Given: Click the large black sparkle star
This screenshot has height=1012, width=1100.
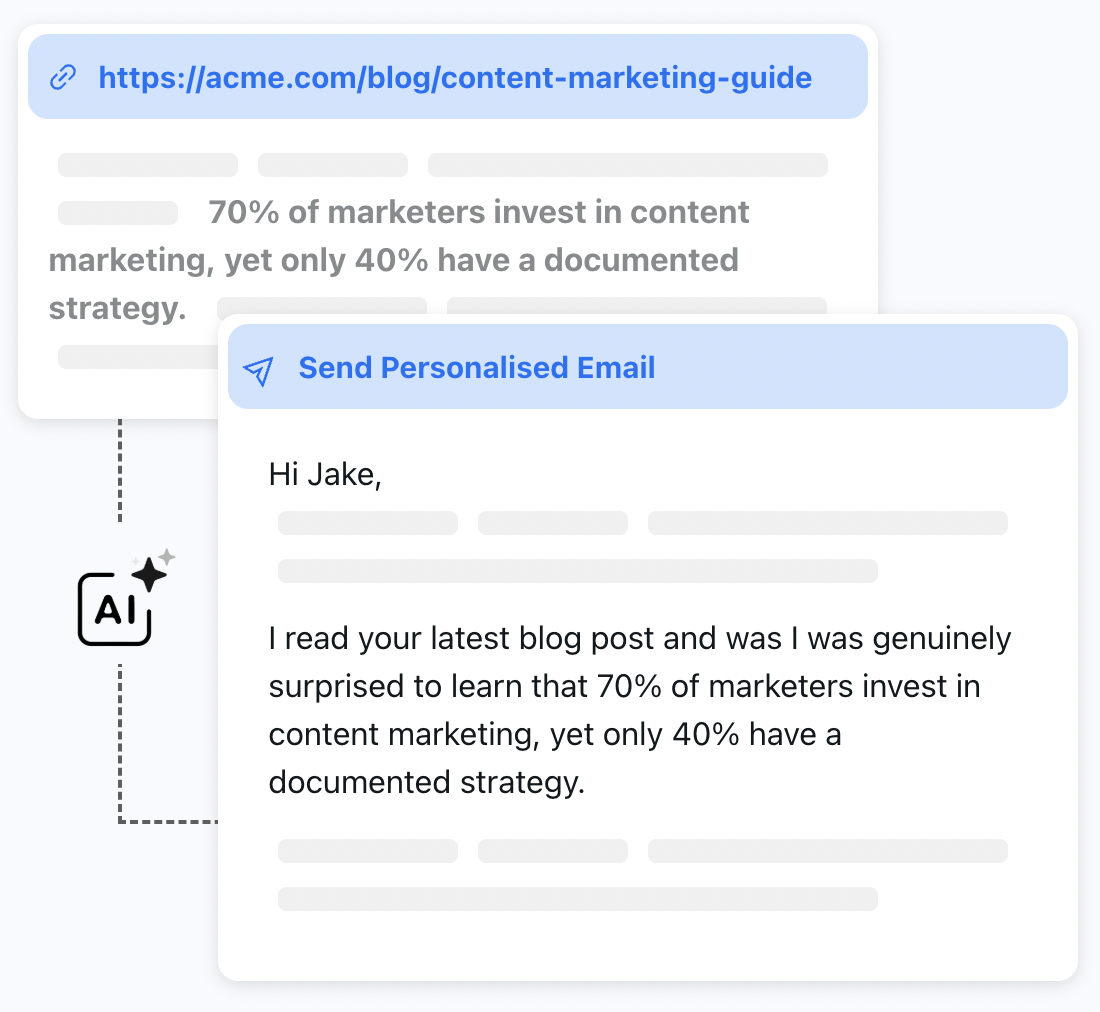Looking at the screenshot, I should coord(149,574).
